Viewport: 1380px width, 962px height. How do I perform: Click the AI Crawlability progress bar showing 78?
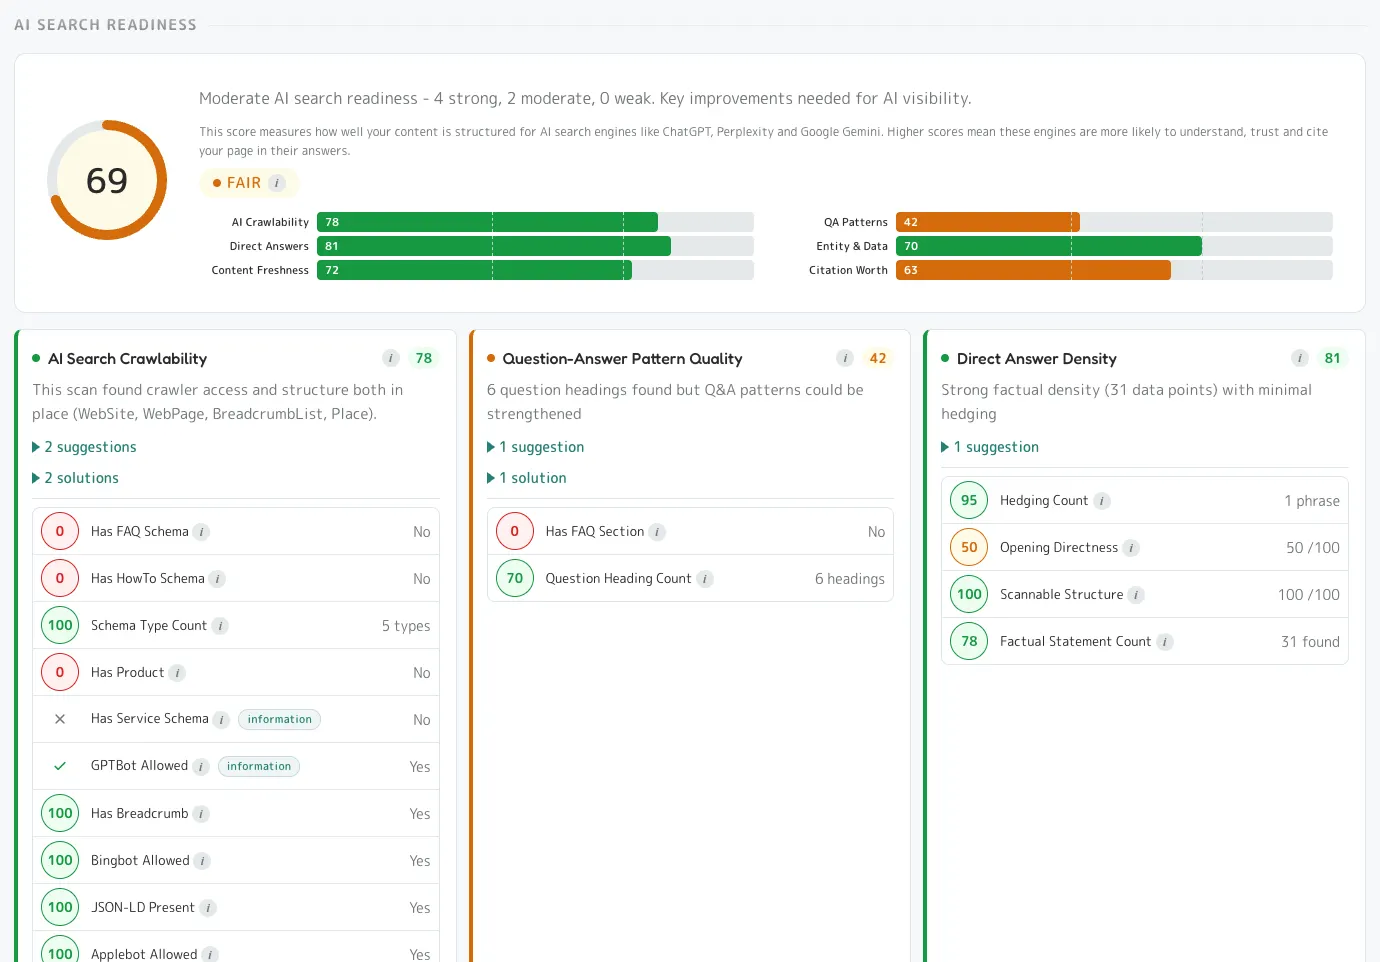[x=535, y=222]
